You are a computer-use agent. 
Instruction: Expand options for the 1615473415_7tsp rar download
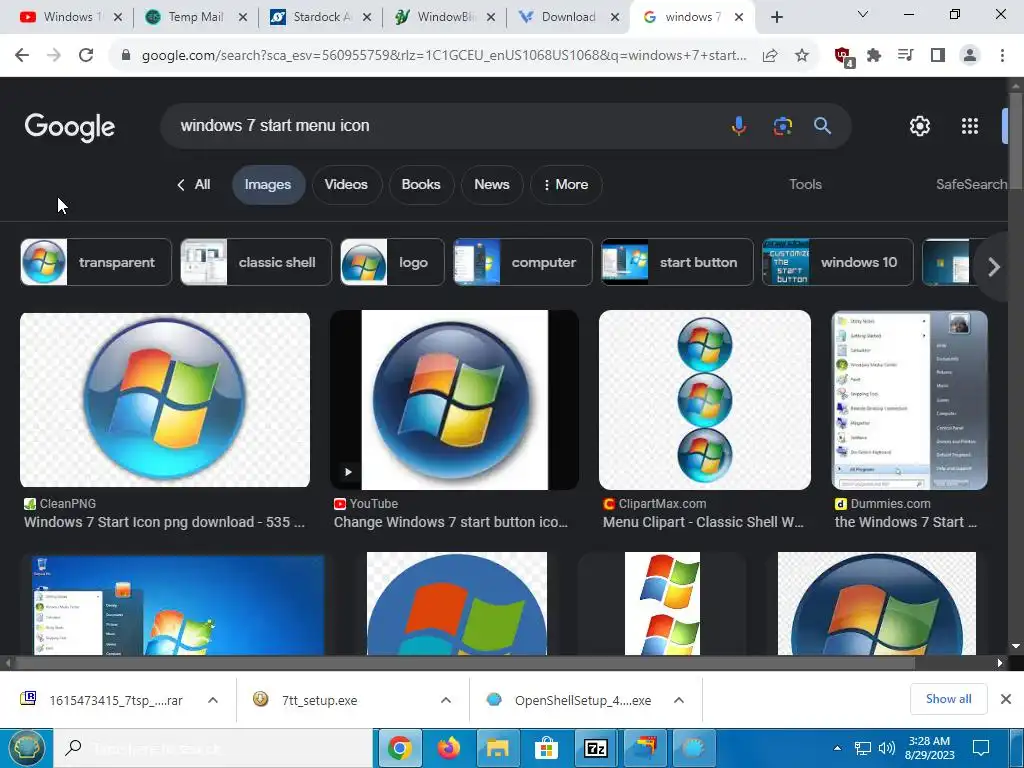click(213, 700)
